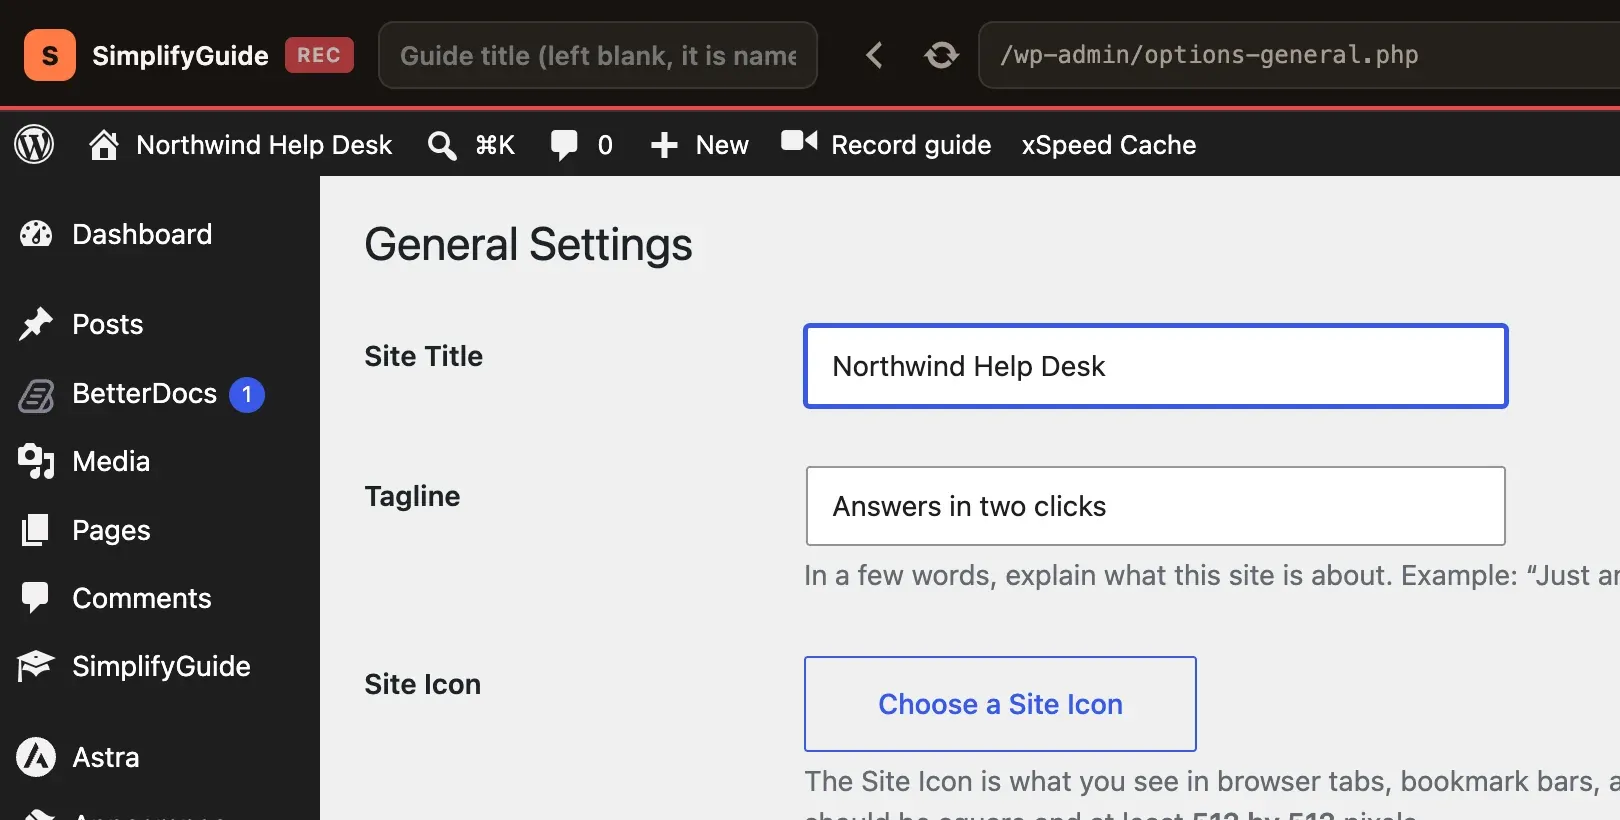This screenshot has height=820, width=1620.
Task: Open comments bubble in admin bar
Action: point(564,145)
